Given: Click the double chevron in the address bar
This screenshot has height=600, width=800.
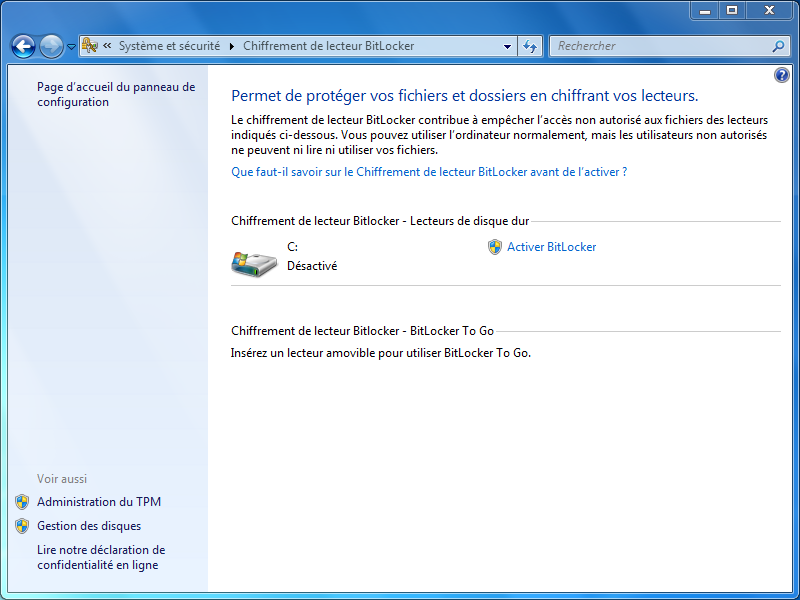Looking at the screenshot, I should pyautogui.click(x=107, y=46).
